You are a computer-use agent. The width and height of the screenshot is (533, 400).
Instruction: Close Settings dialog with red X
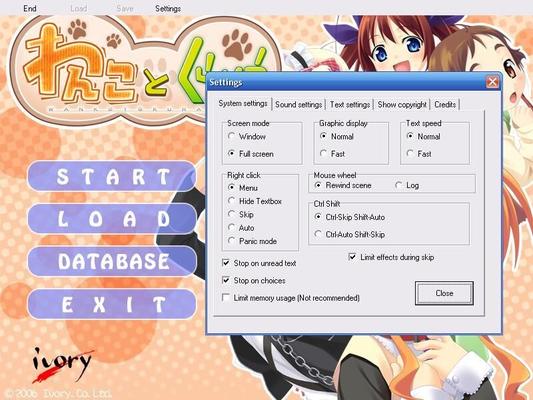(492, 82)
